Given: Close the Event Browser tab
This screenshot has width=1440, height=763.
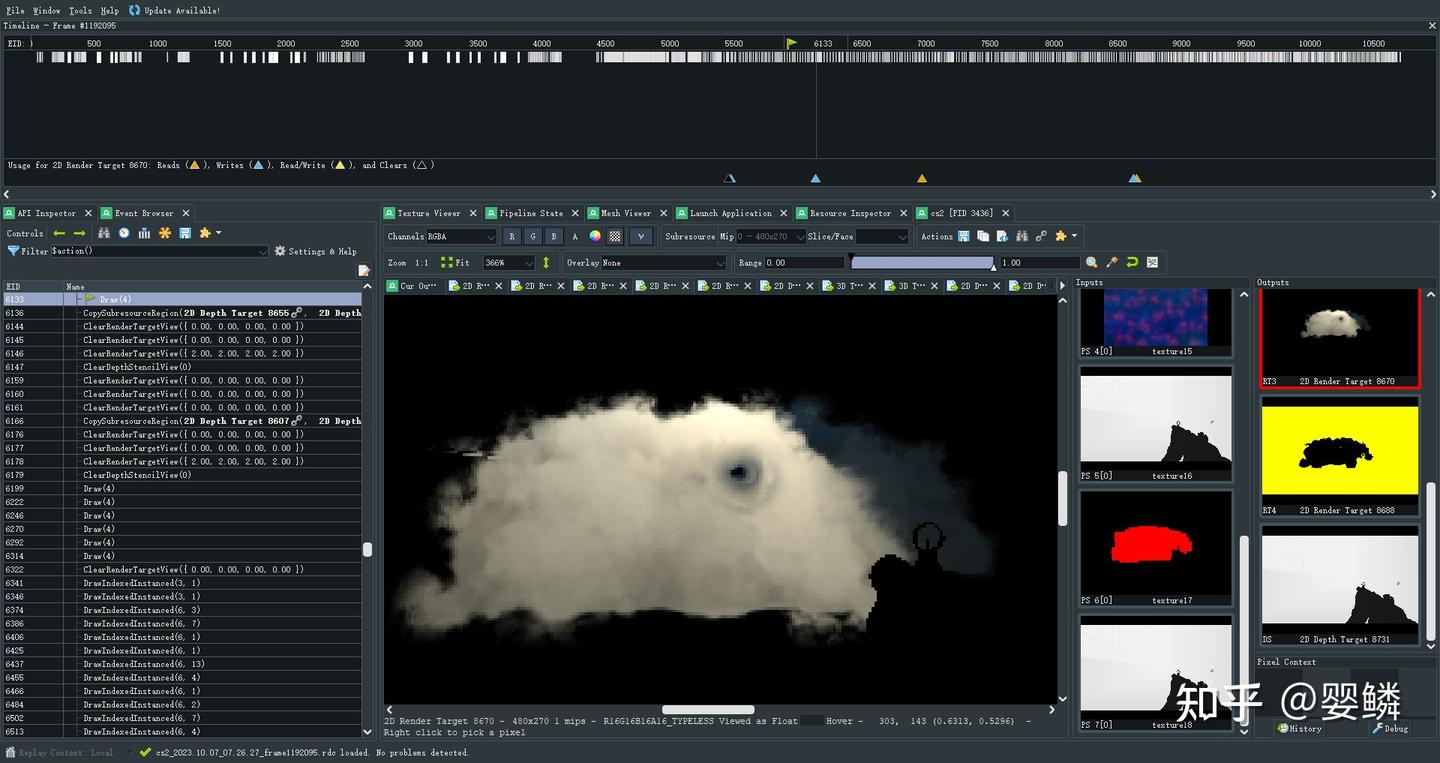Looking at the screenshot, I should click(185, 213).
